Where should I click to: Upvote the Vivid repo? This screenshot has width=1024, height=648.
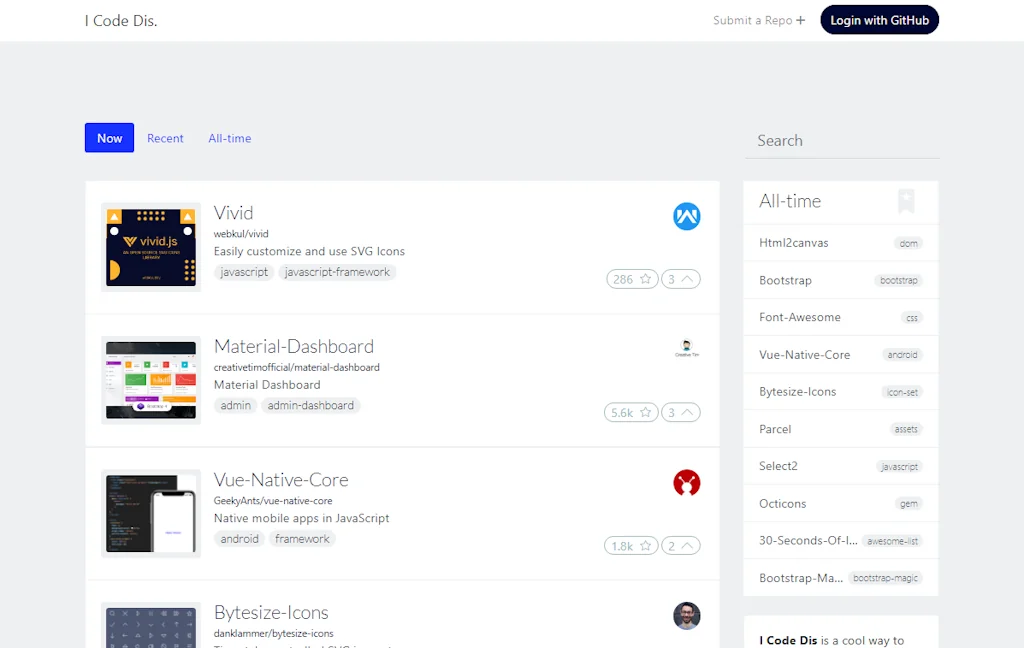click(x=681, y=279)
